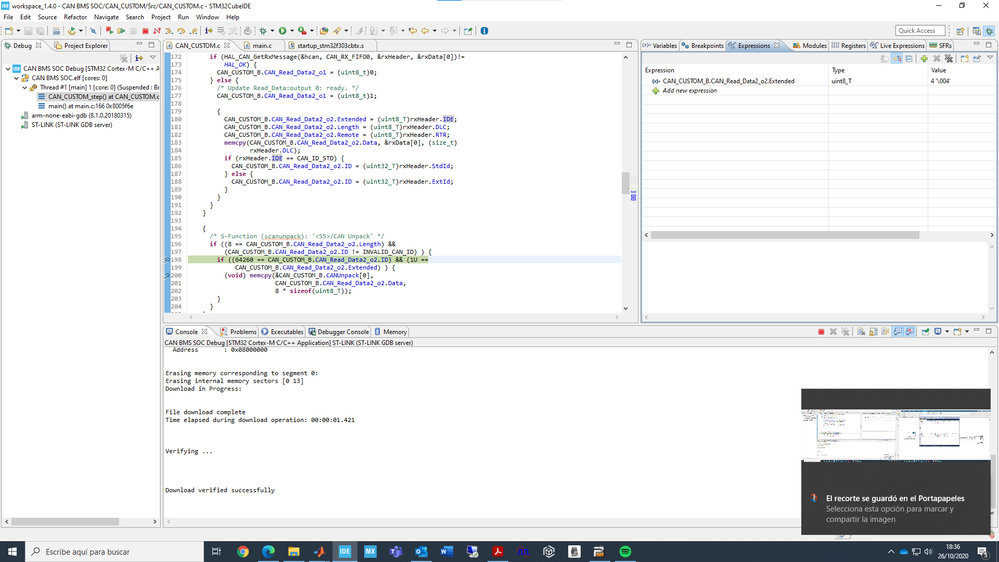Collapse the Thread #1 tree node
The width and height of the screenshot is (999, 562).
pyautogui.click(x=25, y=87)
